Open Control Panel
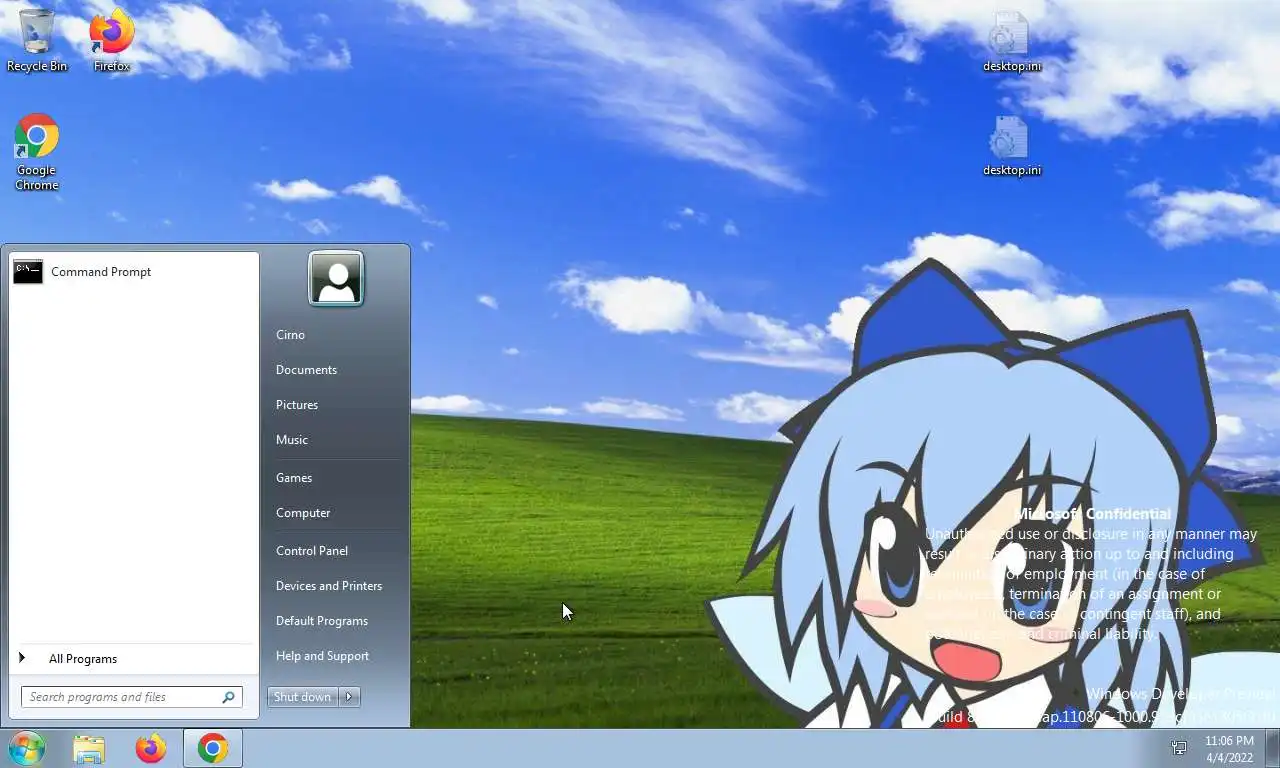 (x=312, y=551)
